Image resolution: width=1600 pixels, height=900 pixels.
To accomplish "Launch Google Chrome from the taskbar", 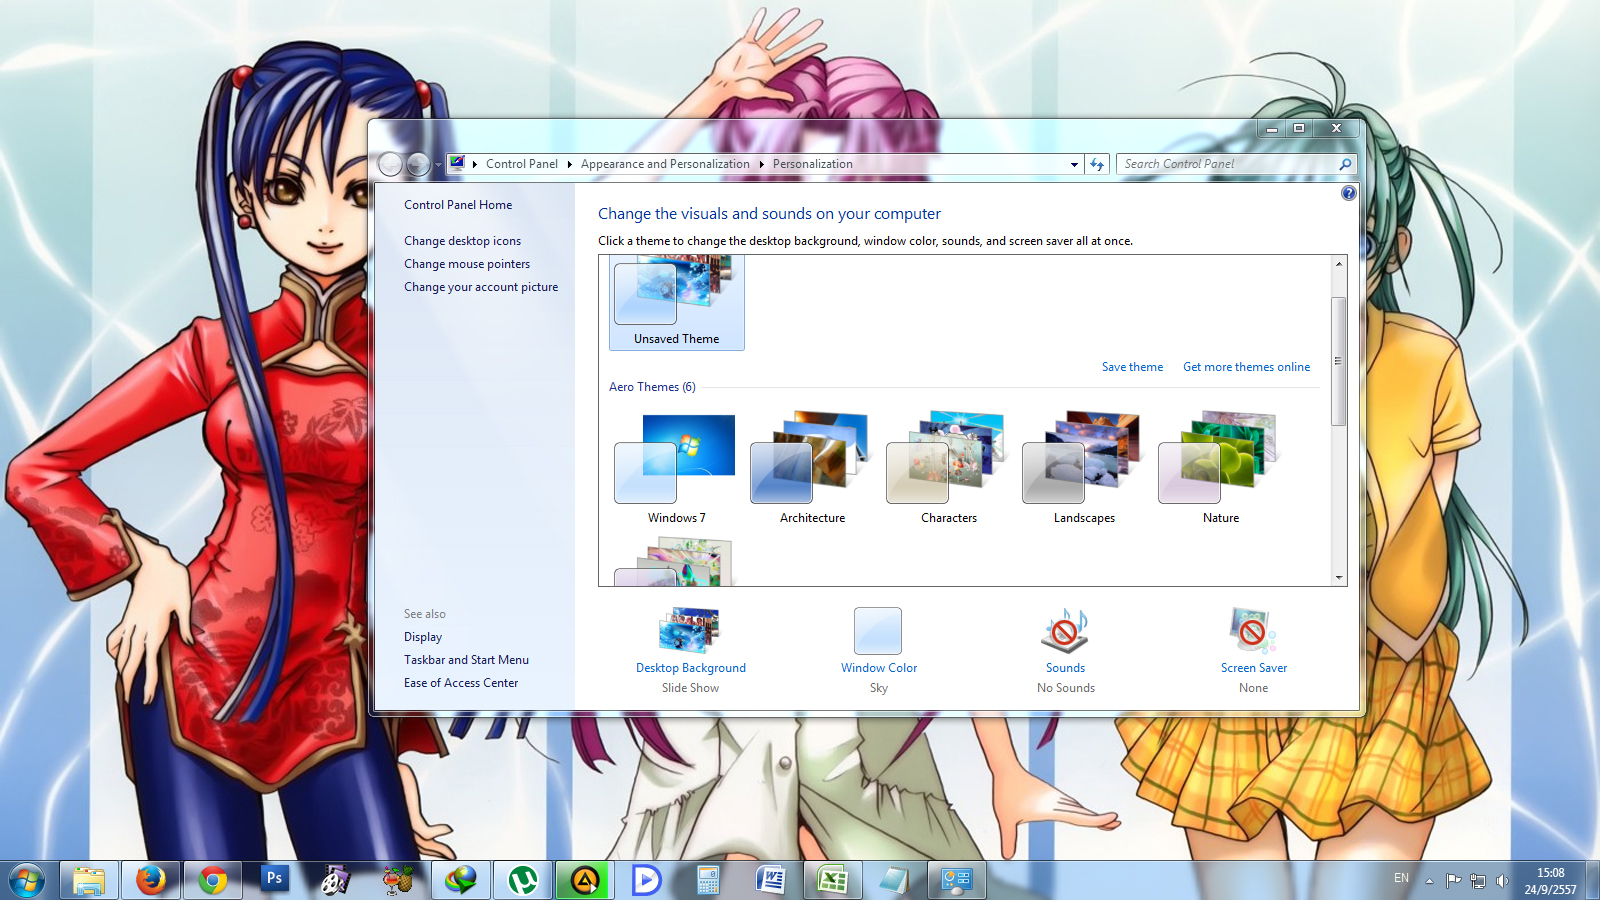I will pos(212,880).
